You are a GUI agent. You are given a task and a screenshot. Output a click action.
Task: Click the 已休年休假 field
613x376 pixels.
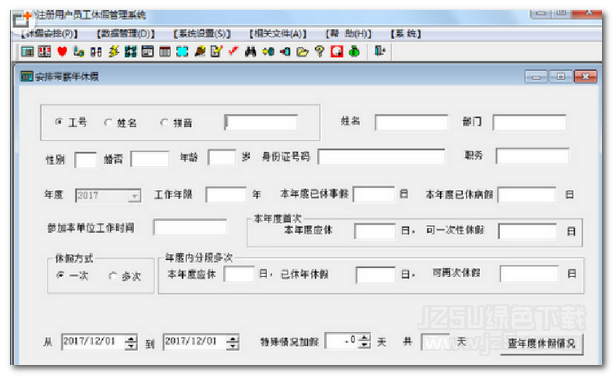[376, 275]
